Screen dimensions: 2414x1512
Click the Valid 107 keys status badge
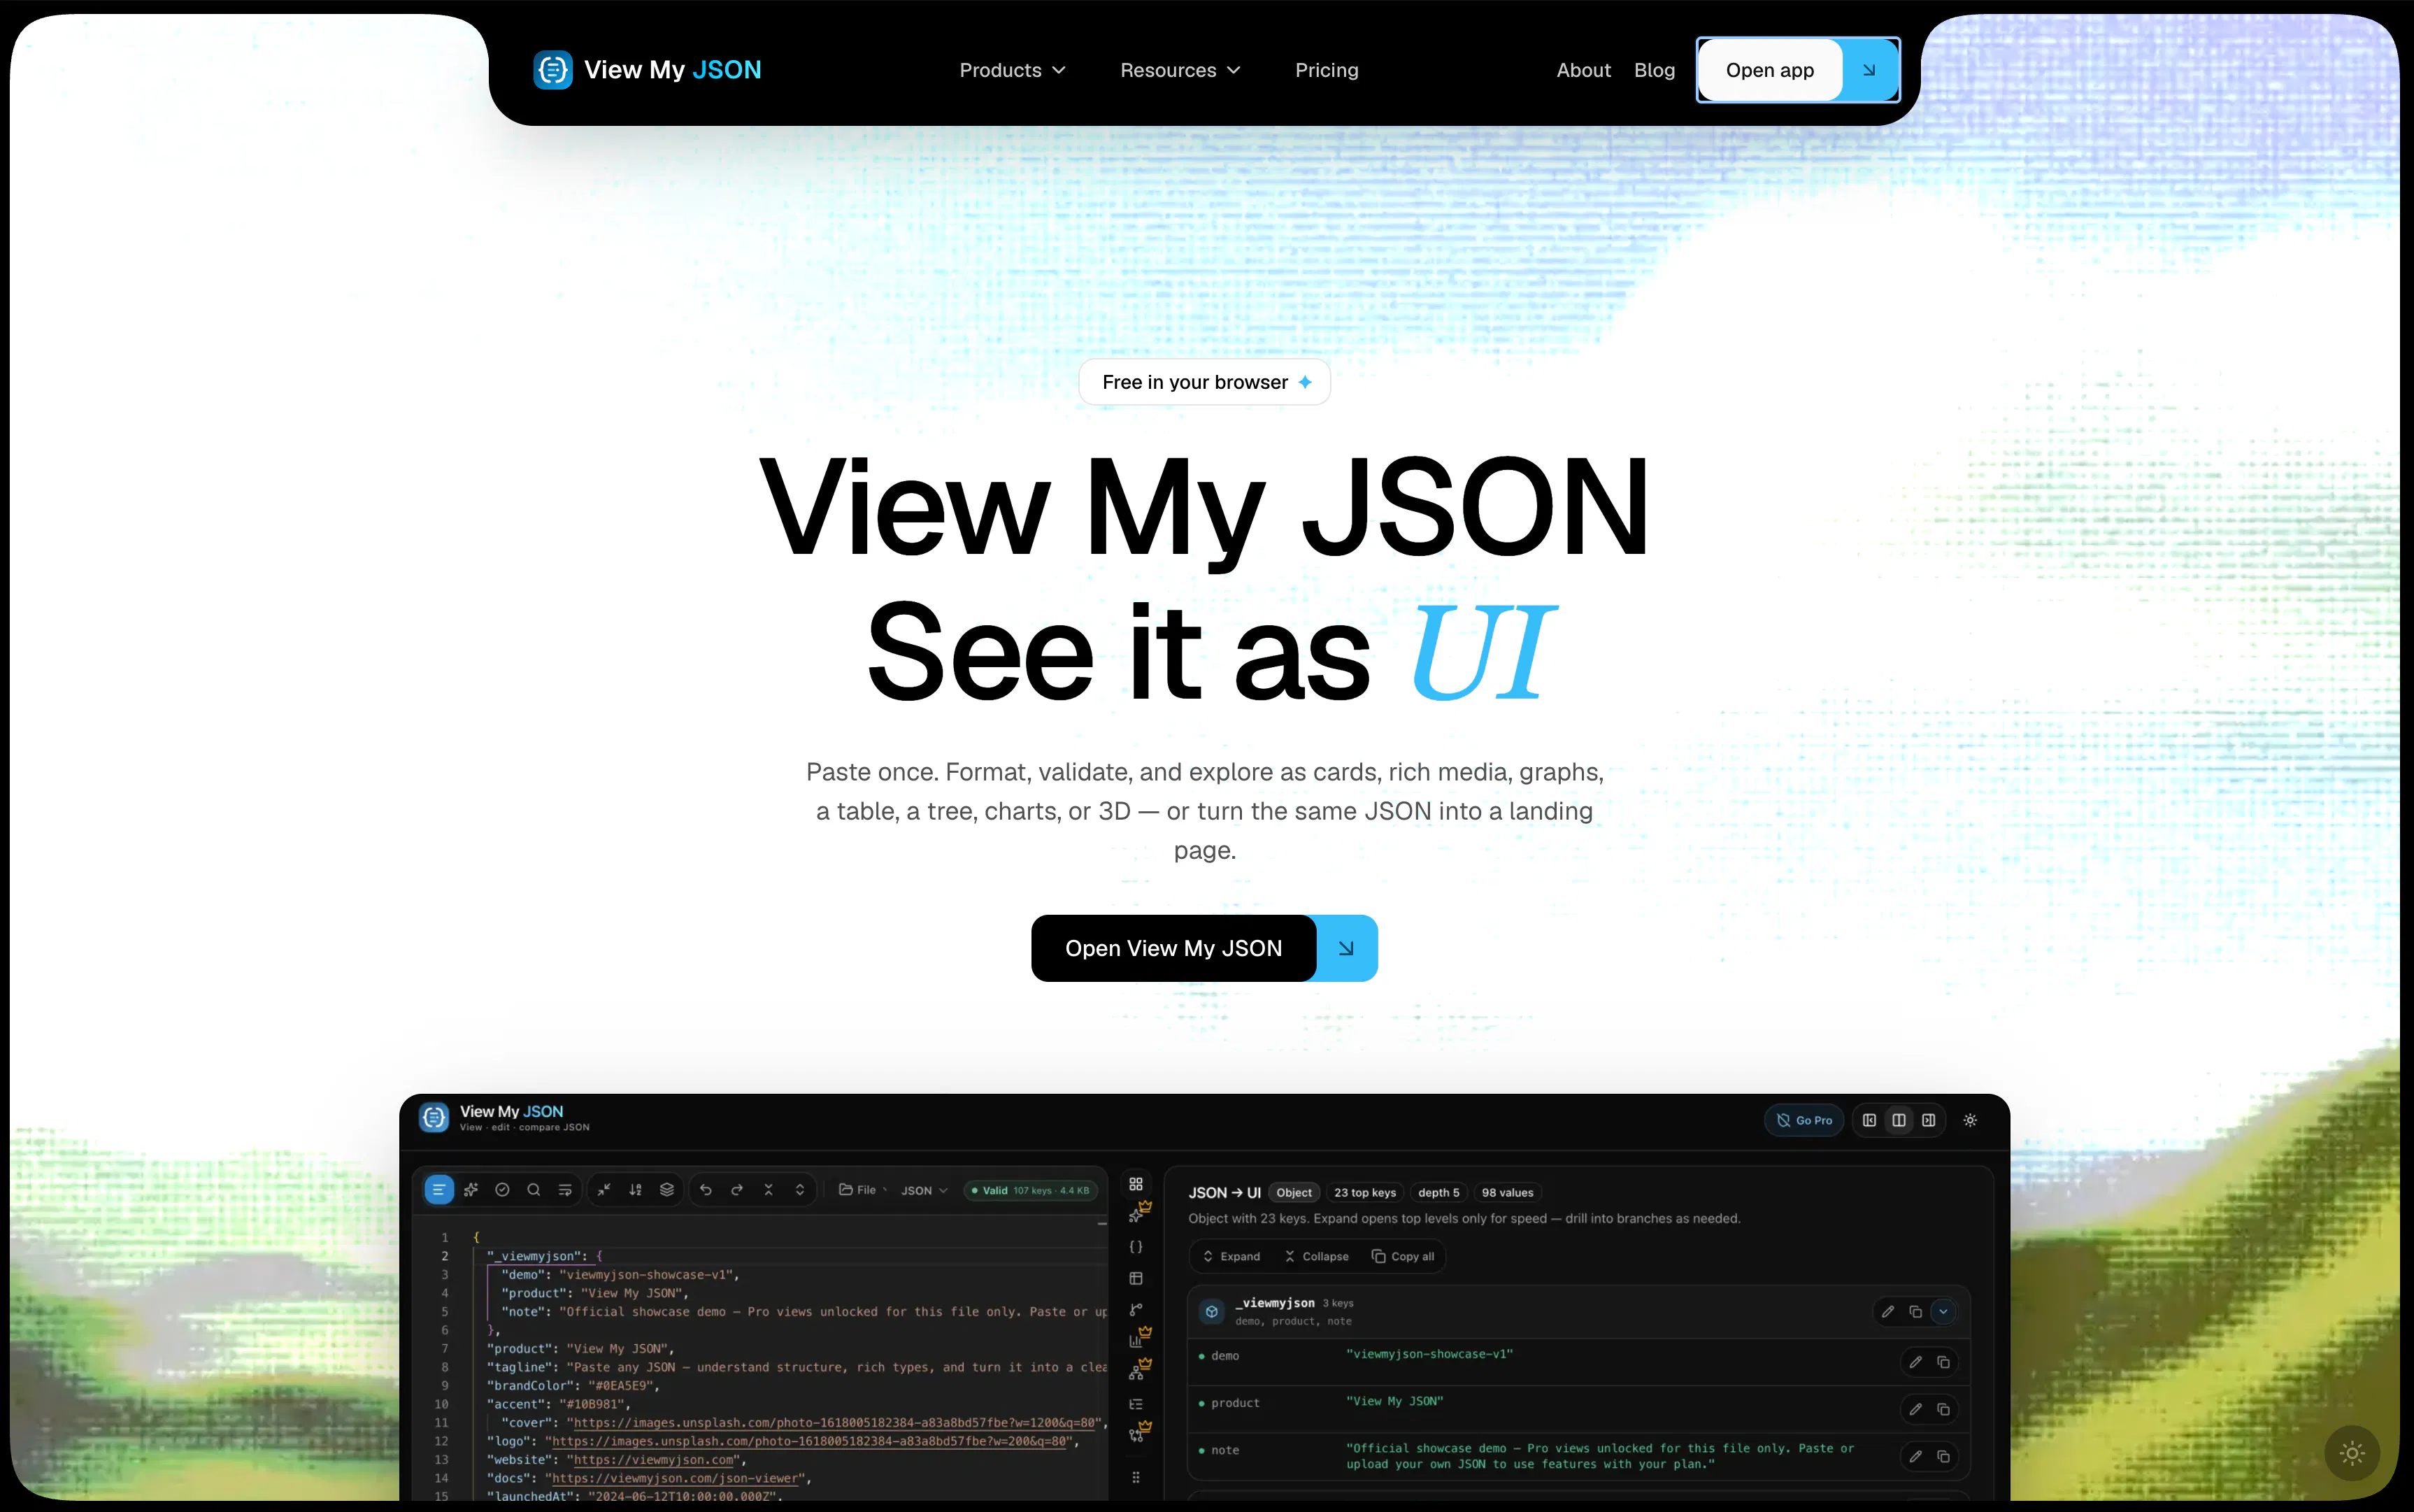[1030, 1190]
